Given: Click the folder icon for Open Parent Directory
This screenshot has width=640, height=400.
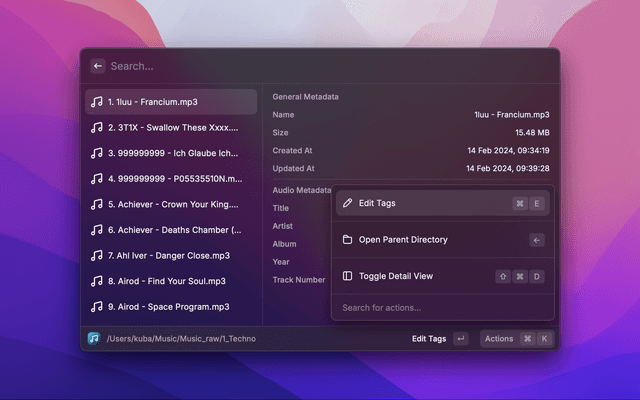Looking at the screenshot, I should click(x=347, y=240).
